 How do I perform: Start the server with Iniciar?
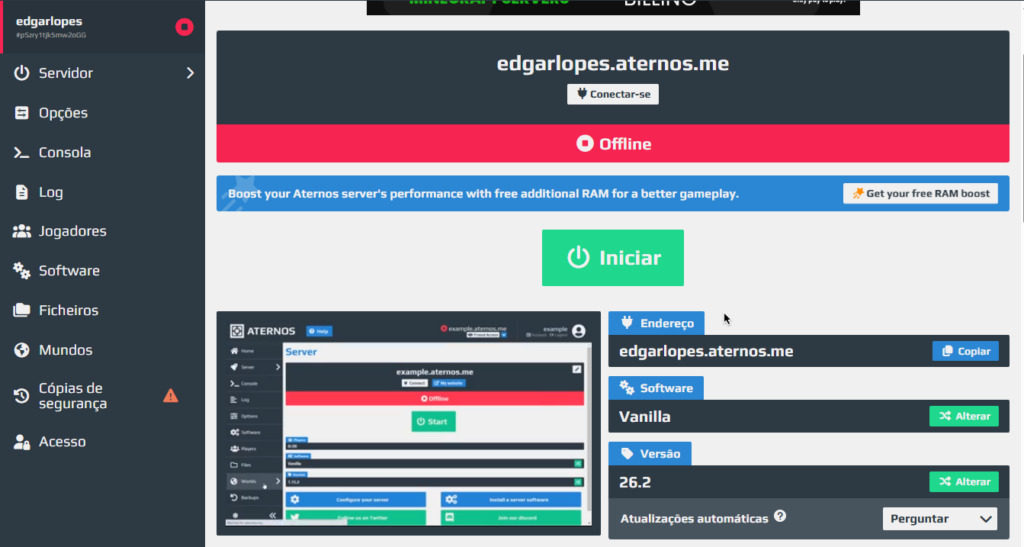coord(613,258)
